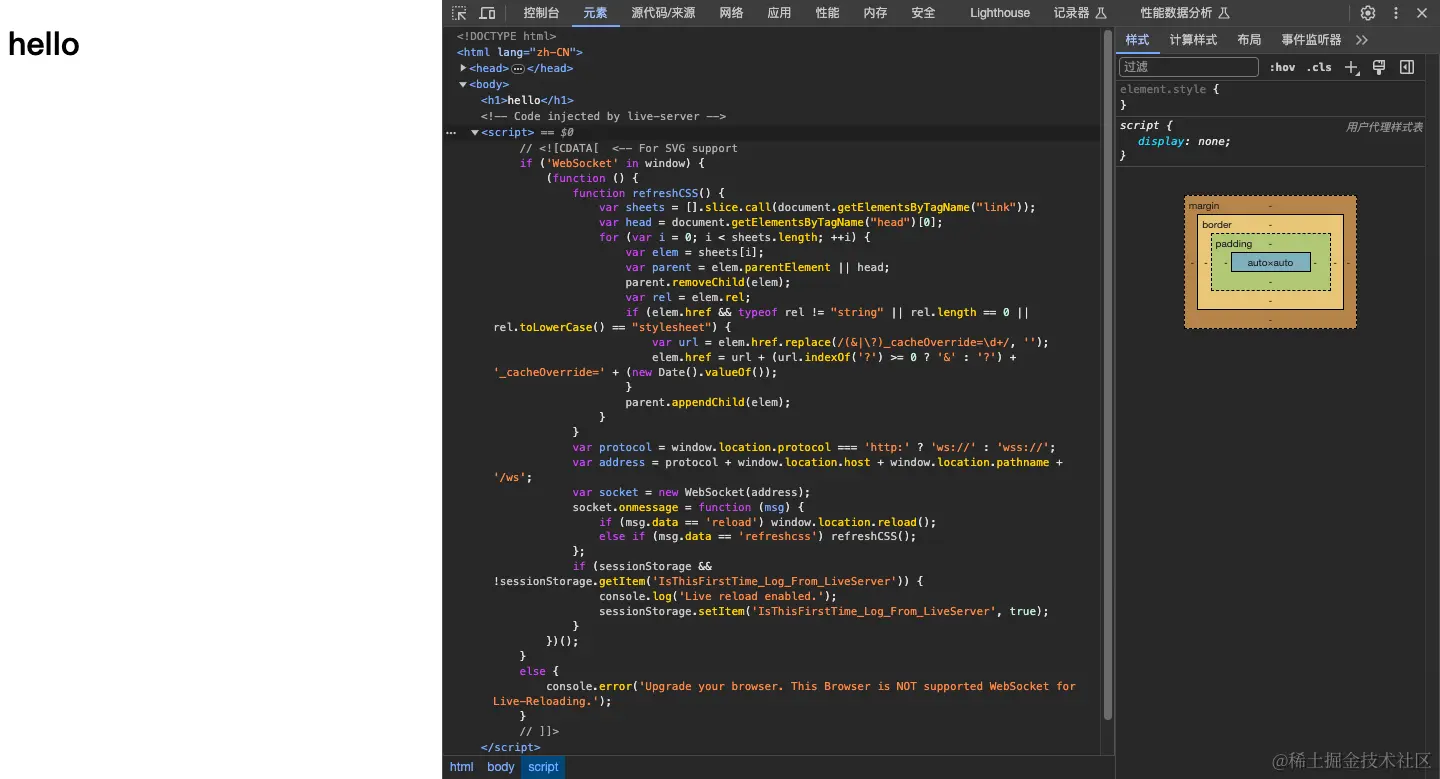Switch to the 应用 tab
1440x779 pixels.
779,13
